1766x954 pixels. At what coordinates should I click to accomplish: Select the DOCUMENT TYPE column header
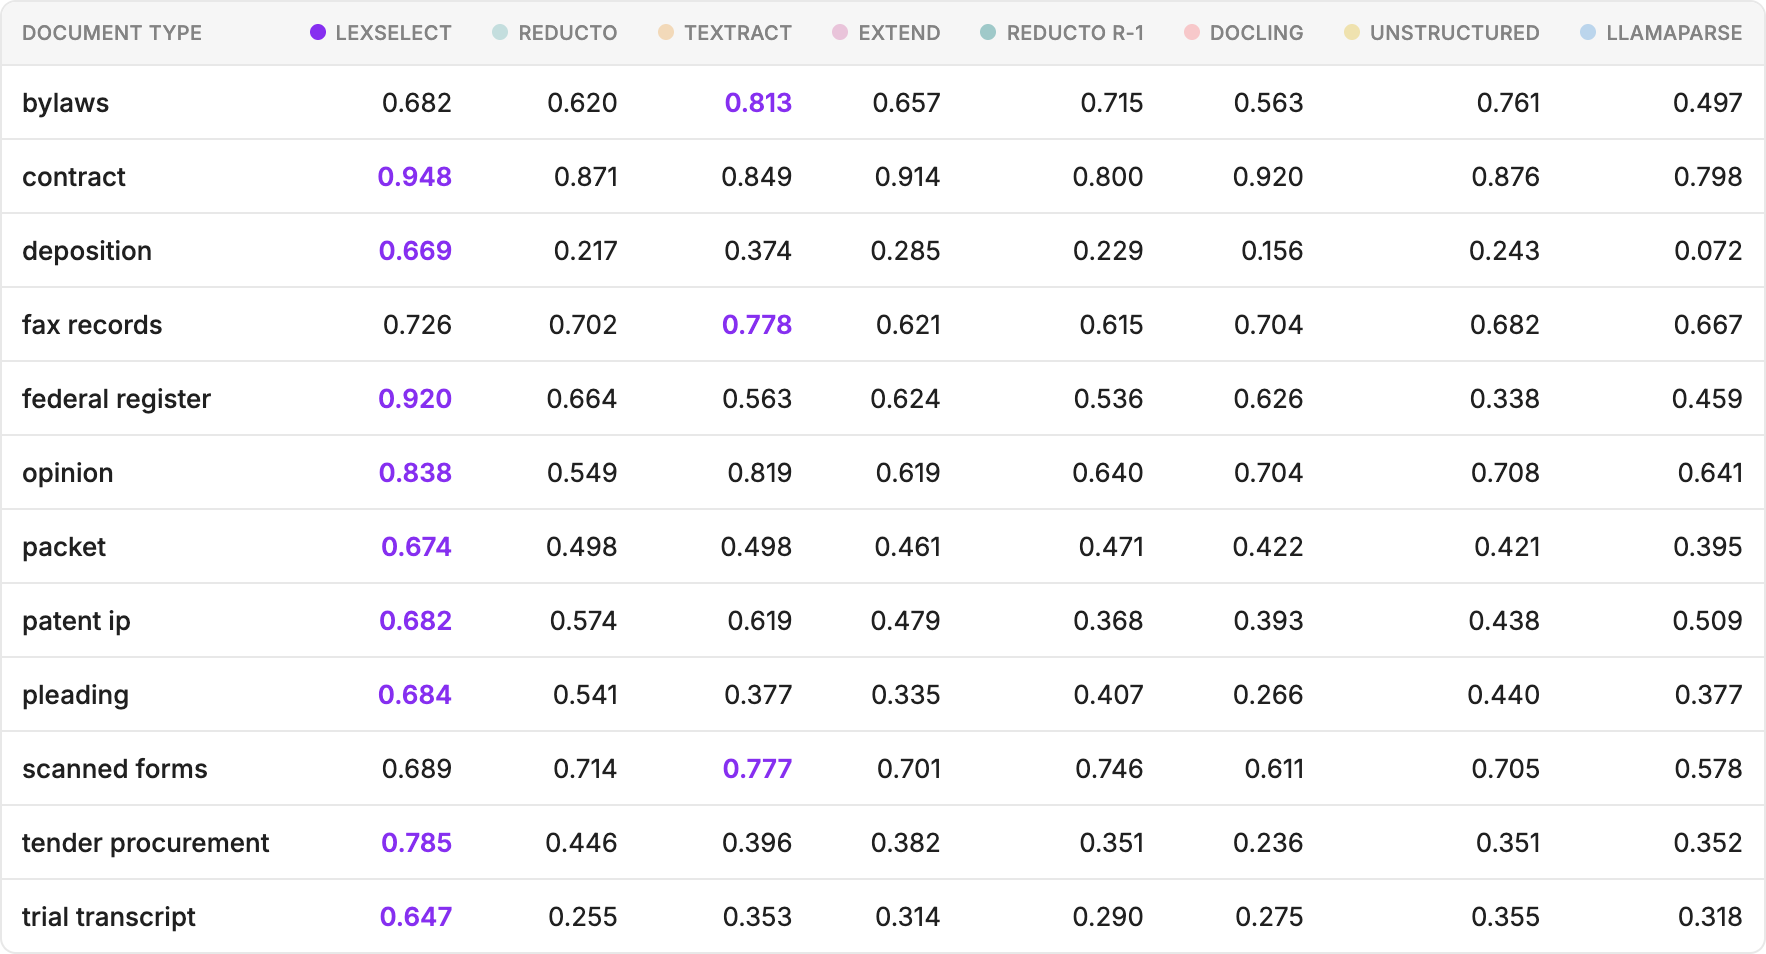(x=112, y=33)
